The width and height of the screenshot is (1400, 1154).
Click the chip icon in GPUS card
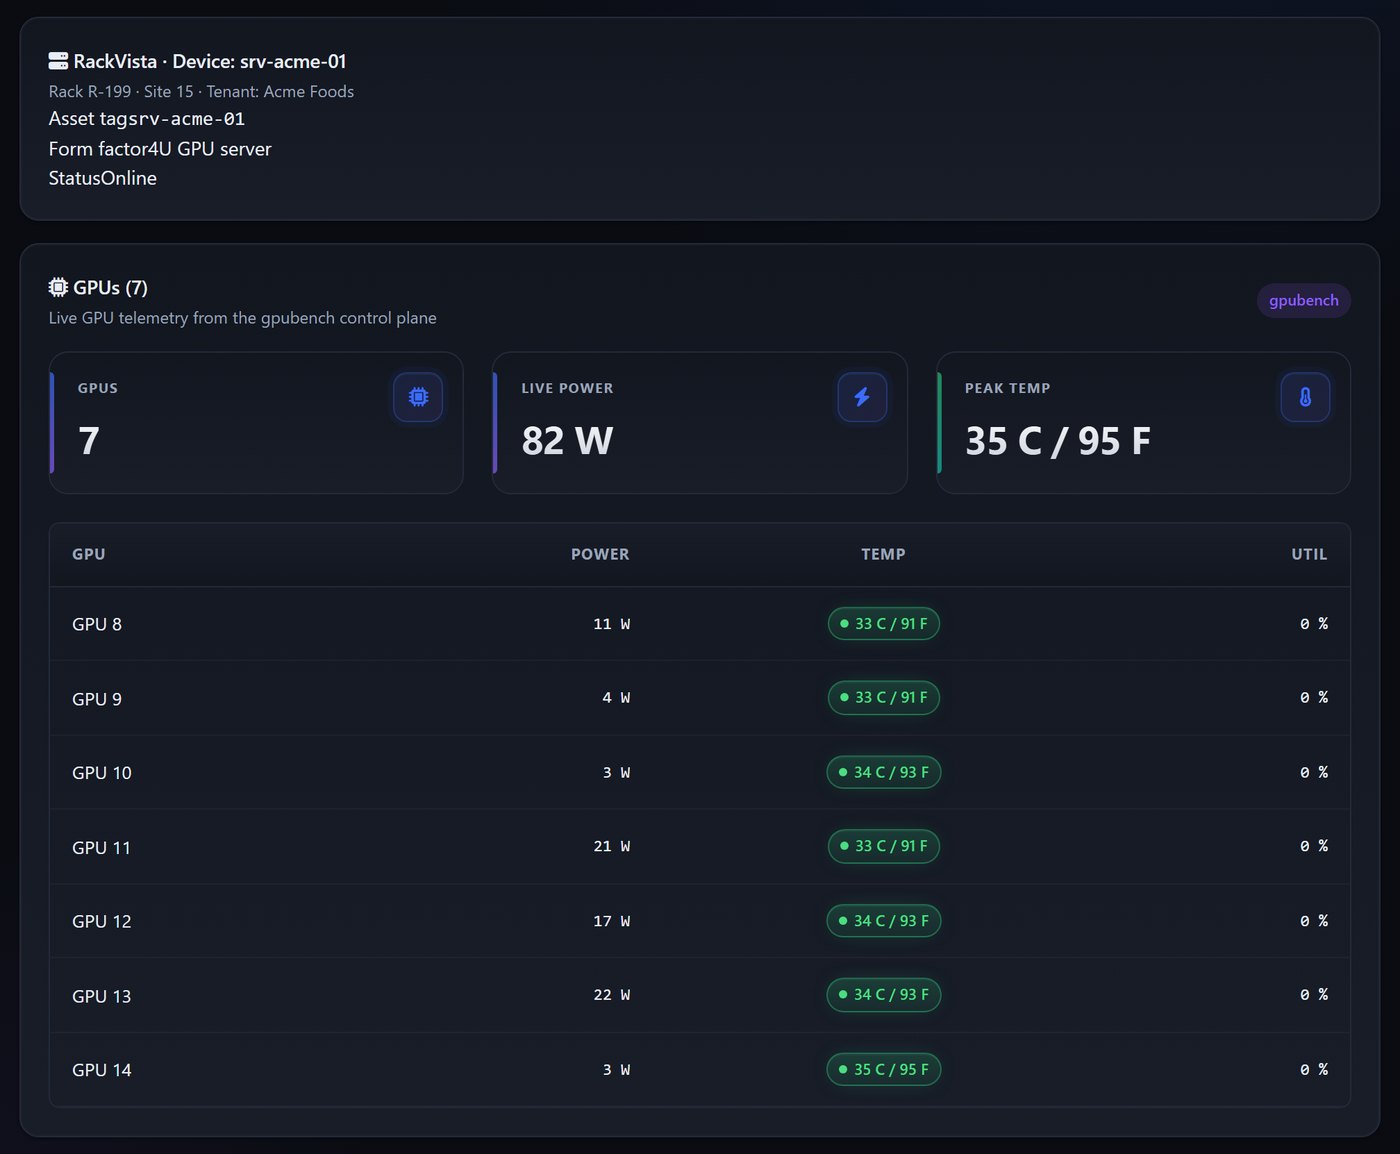(418, 397)
